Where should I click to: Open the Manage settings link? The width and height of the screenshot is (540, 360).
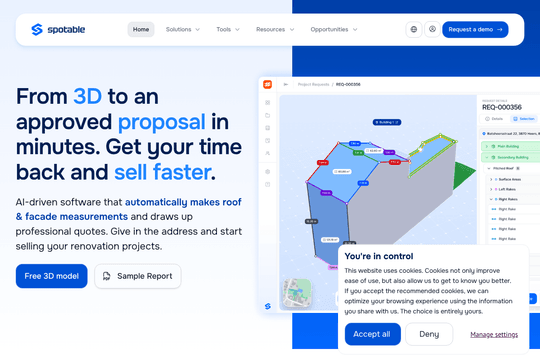494,335
